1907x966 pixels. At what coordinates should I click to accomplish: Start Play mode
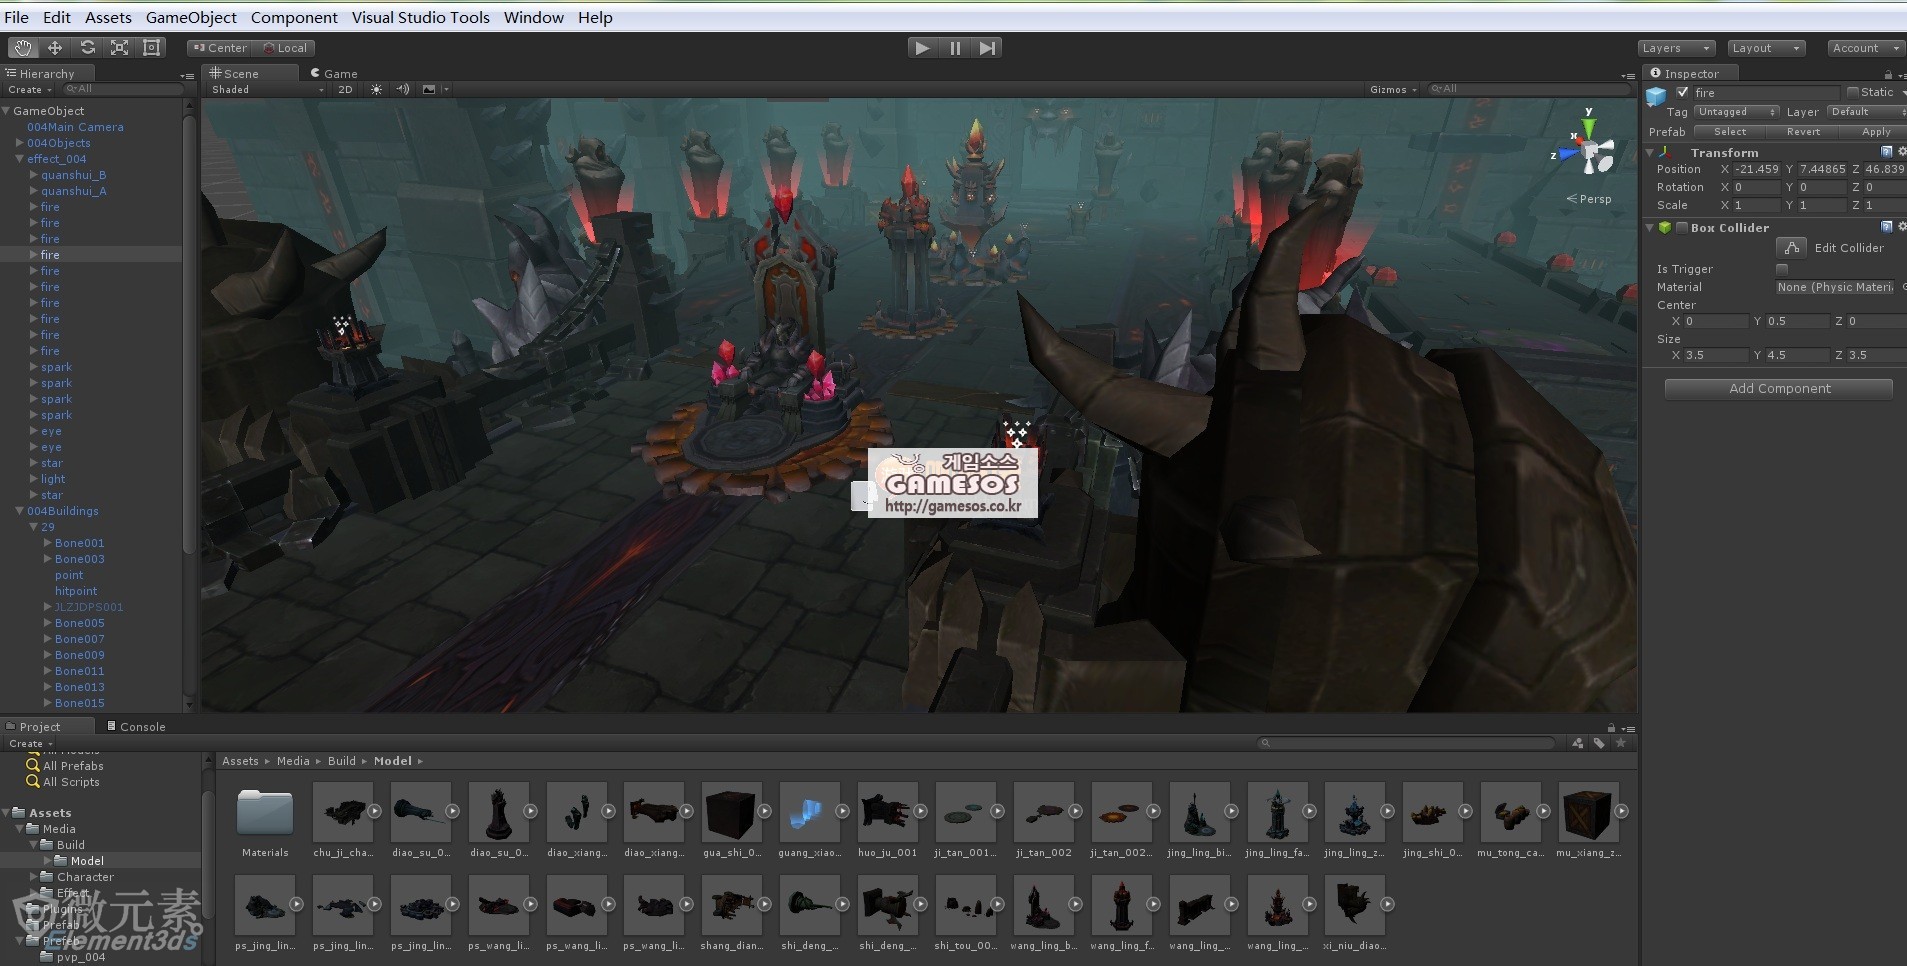922,47
